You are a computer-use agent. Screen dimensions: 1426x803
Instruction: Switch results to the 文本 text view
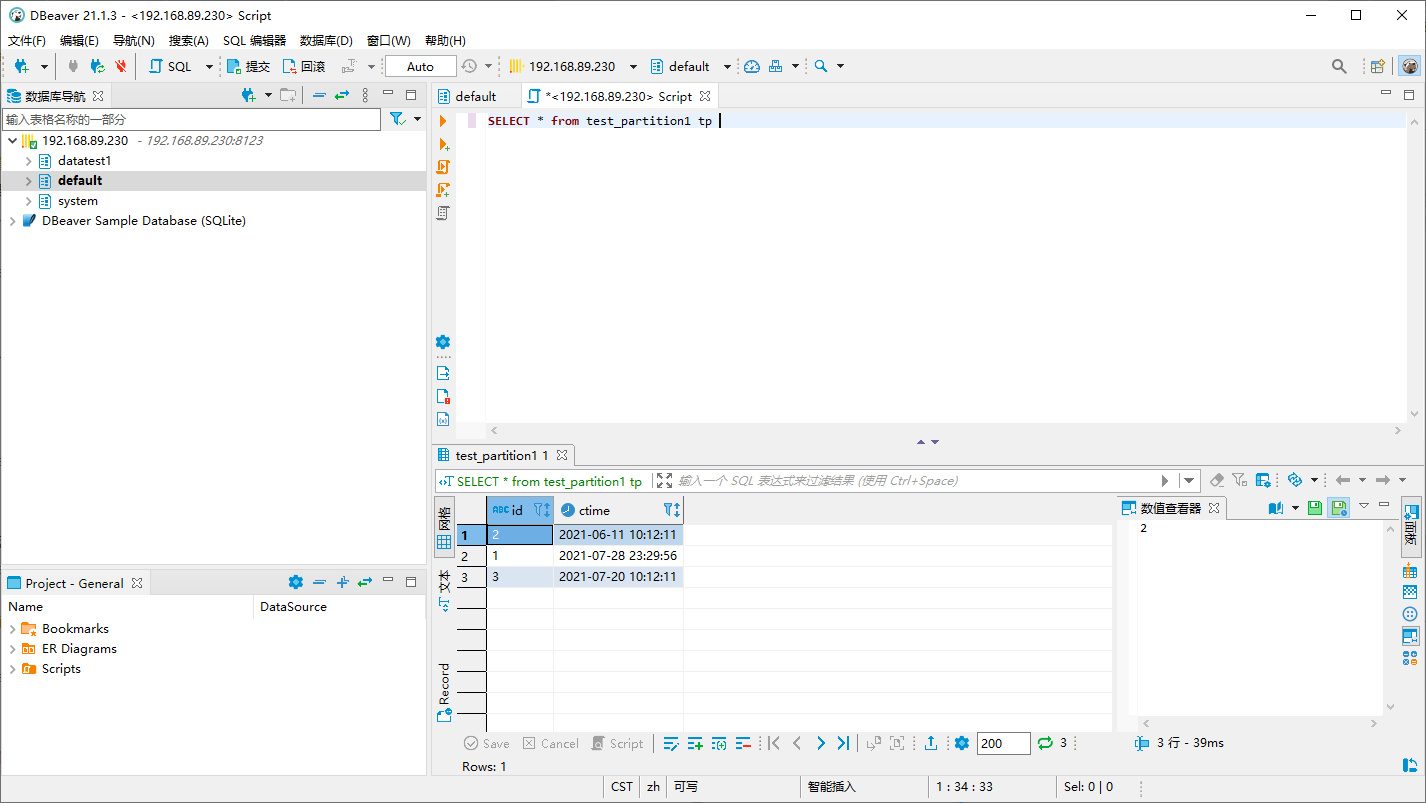coord(444,591)
